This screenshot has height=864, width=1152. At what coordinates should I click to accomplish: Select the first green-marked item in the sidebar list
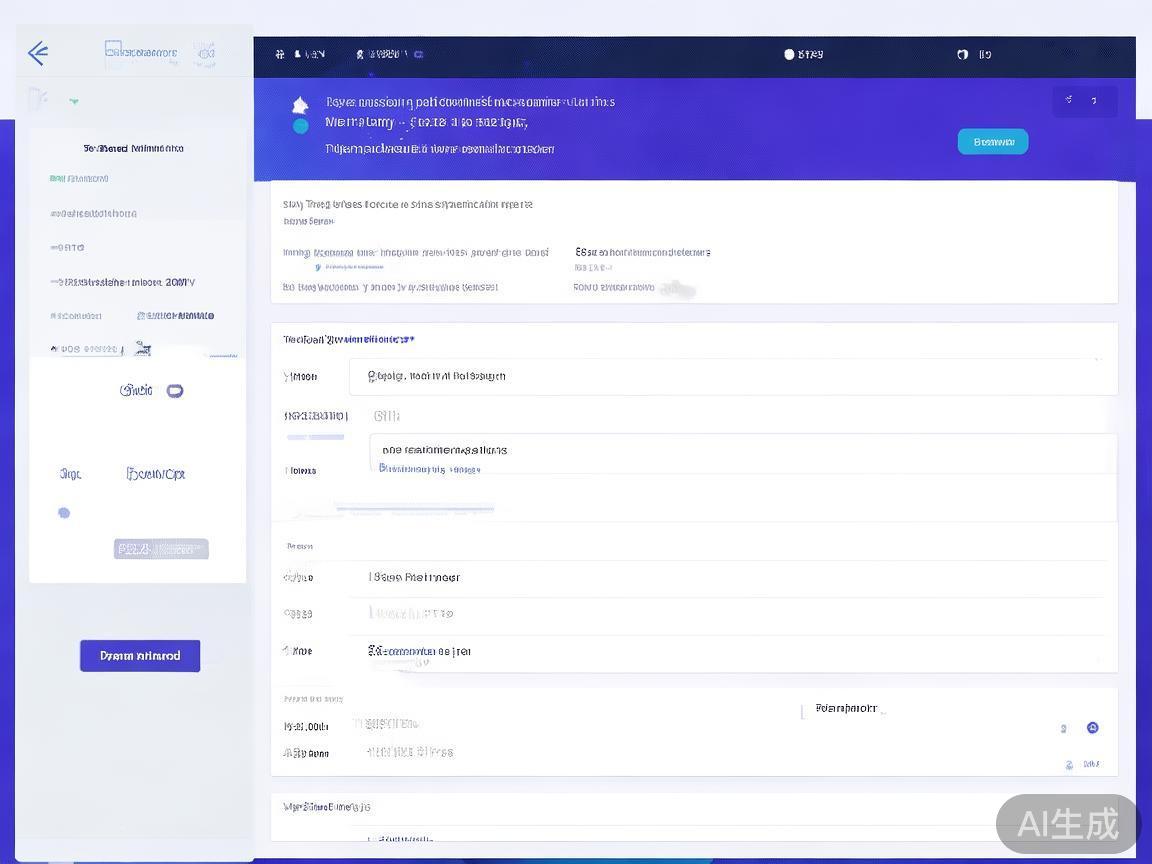pyautogui.click(x=80, y=179)
